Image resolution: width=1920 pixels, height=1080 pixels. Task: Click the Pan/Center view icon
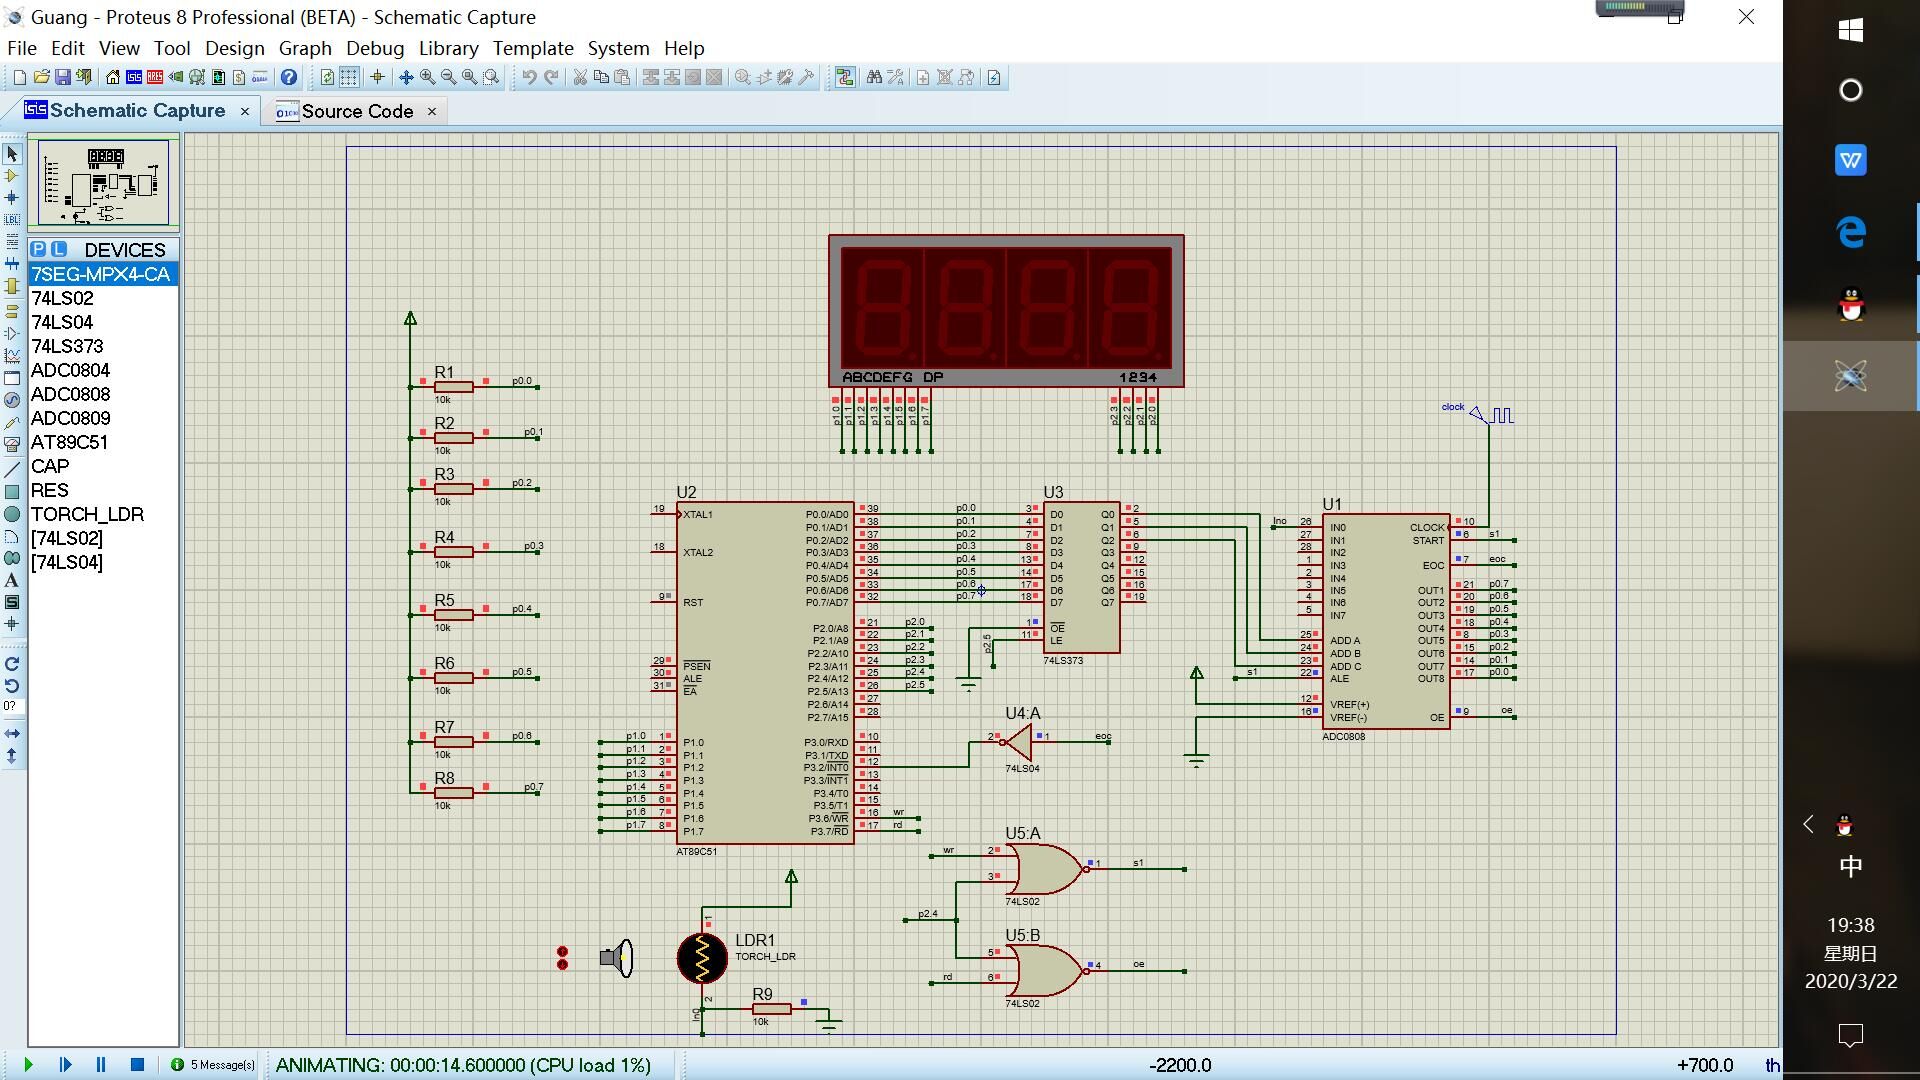click(x=406, y=77)
